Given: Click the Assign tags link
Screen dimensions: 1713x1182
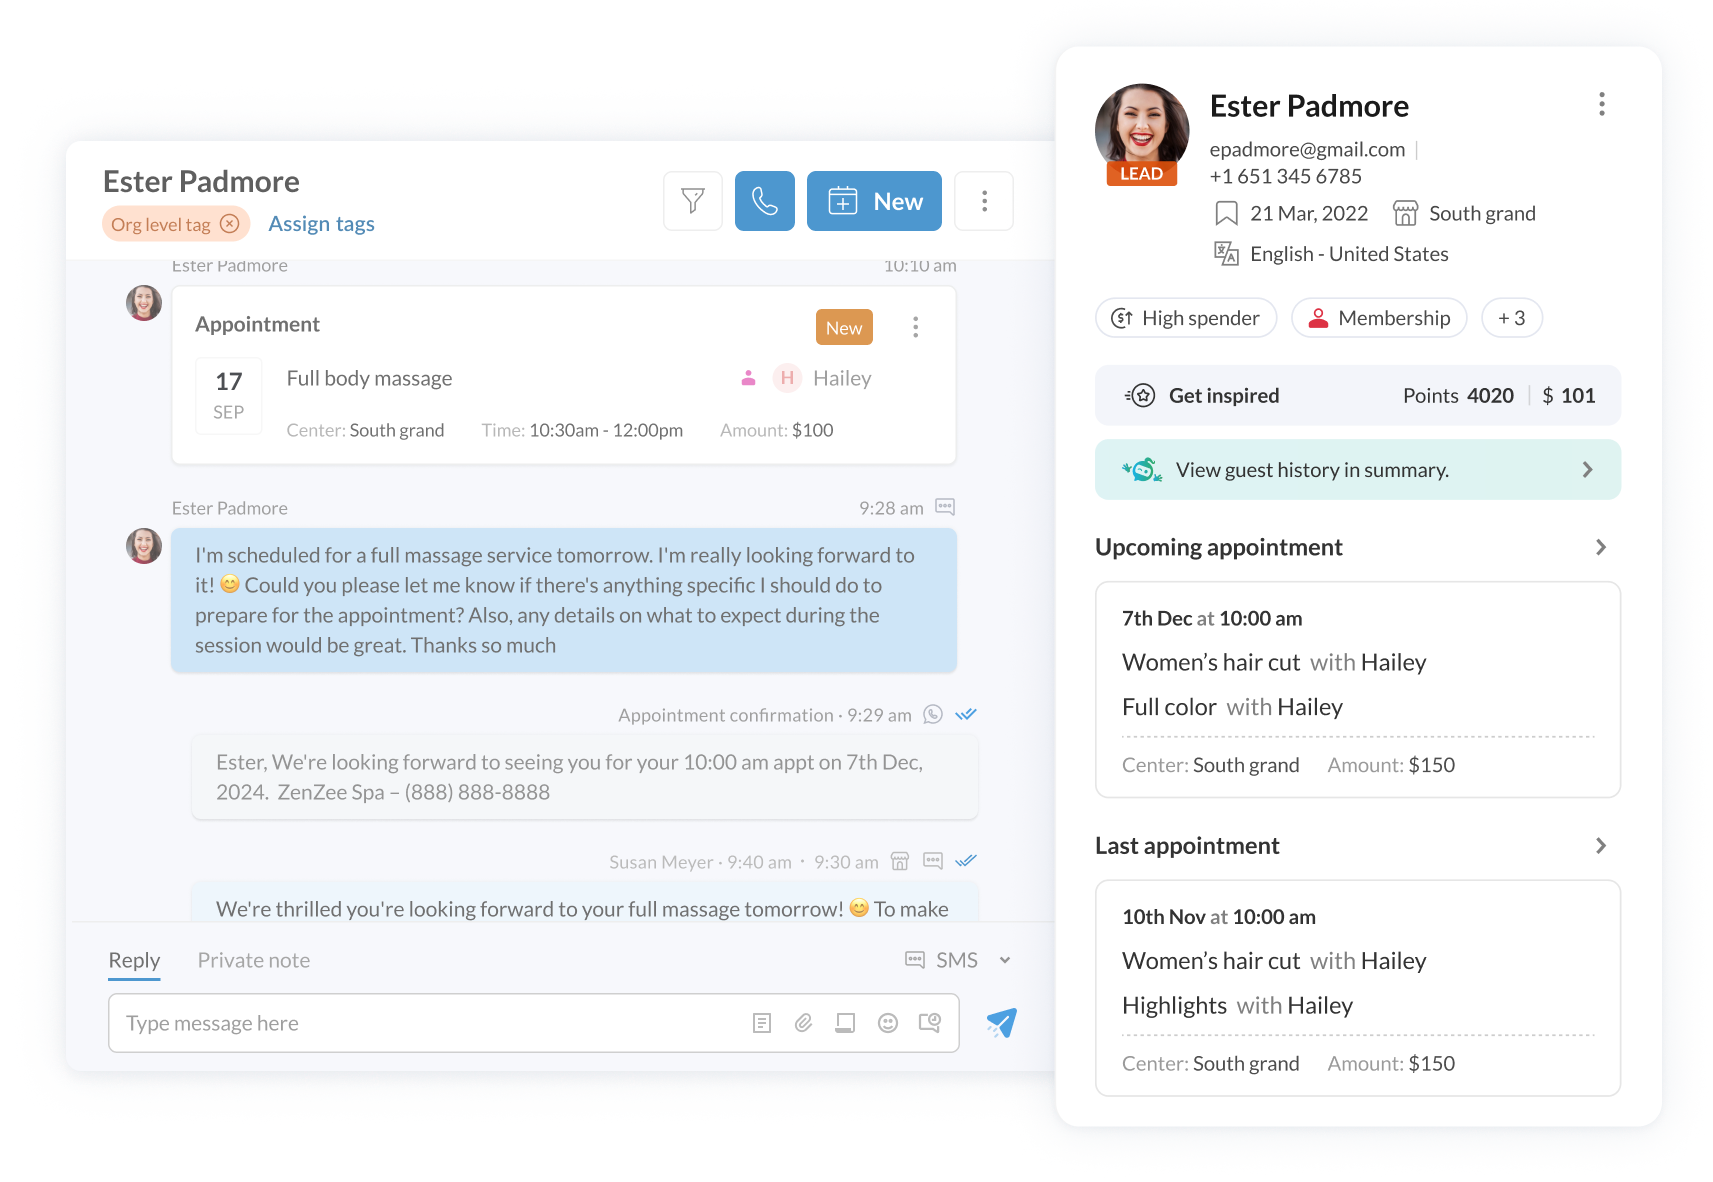Looking at the screenshot, I should point(321,224).
